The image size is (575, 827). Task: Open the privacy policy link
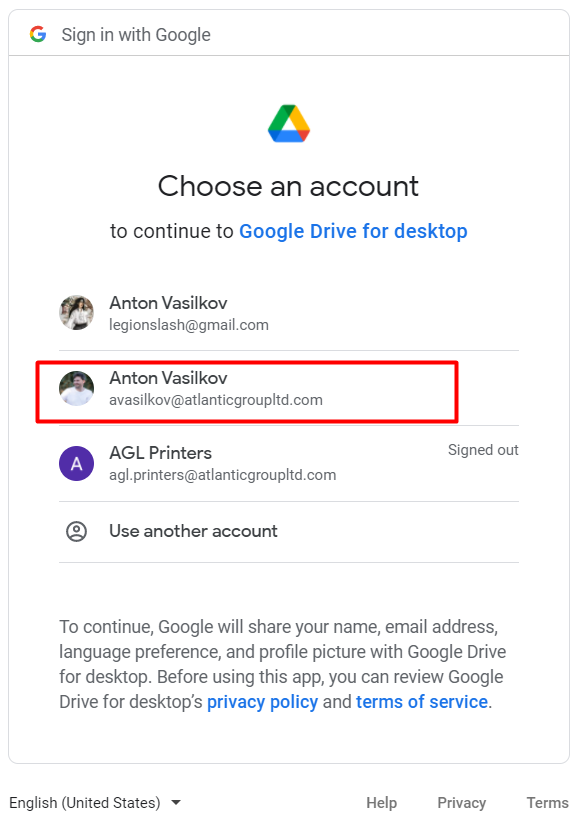pyautogui.click(x=262, y=702)
